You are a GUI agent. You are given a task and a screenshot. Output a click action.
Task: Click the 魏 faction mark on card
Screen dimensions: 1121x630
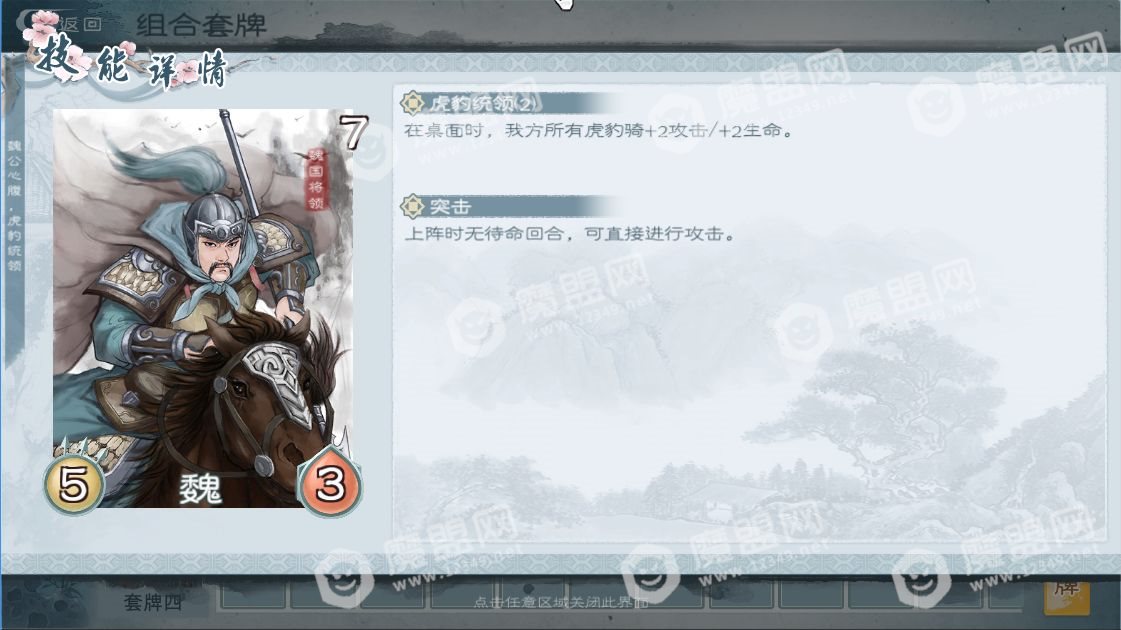pos(200,489)
